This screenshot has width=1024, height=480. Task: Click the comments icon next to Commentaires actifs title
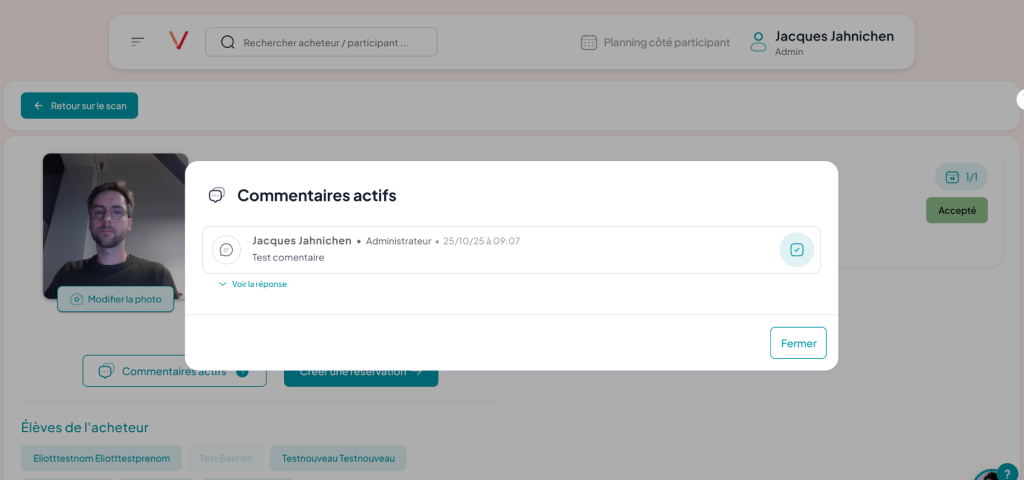tap(216, 196)
